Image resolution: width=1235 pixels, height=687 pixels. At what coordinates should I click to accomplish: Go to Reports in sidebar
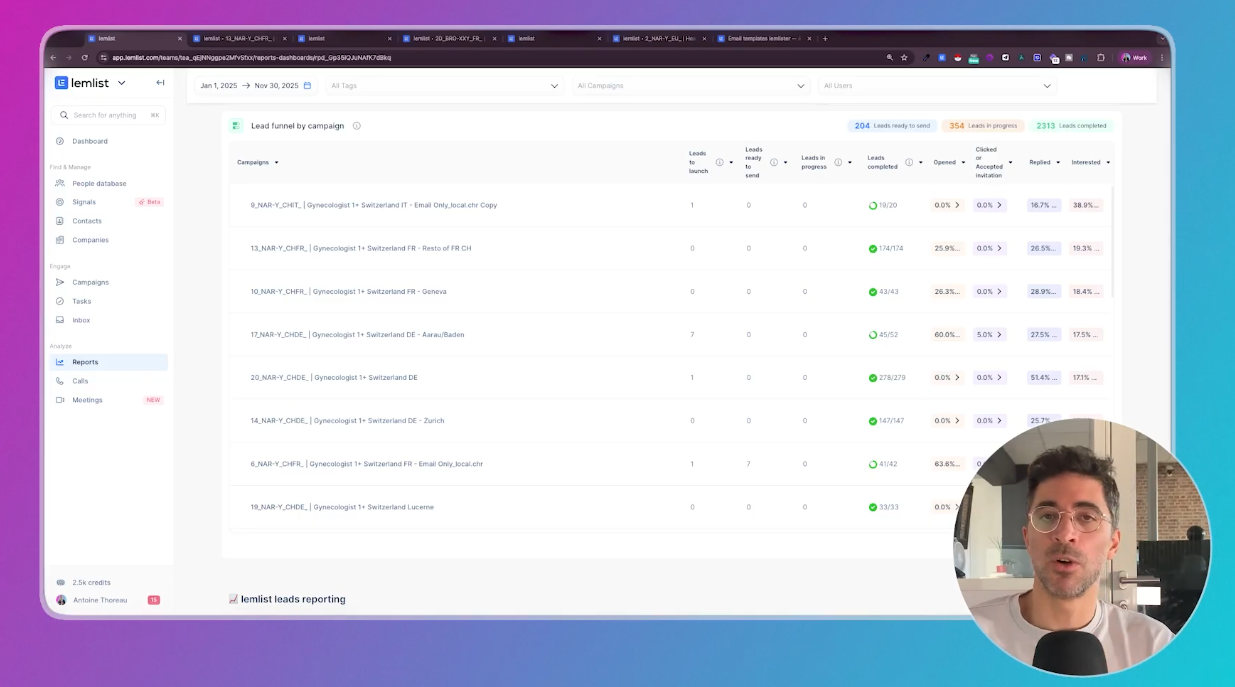pyautogui.click(x=109, y=362)
